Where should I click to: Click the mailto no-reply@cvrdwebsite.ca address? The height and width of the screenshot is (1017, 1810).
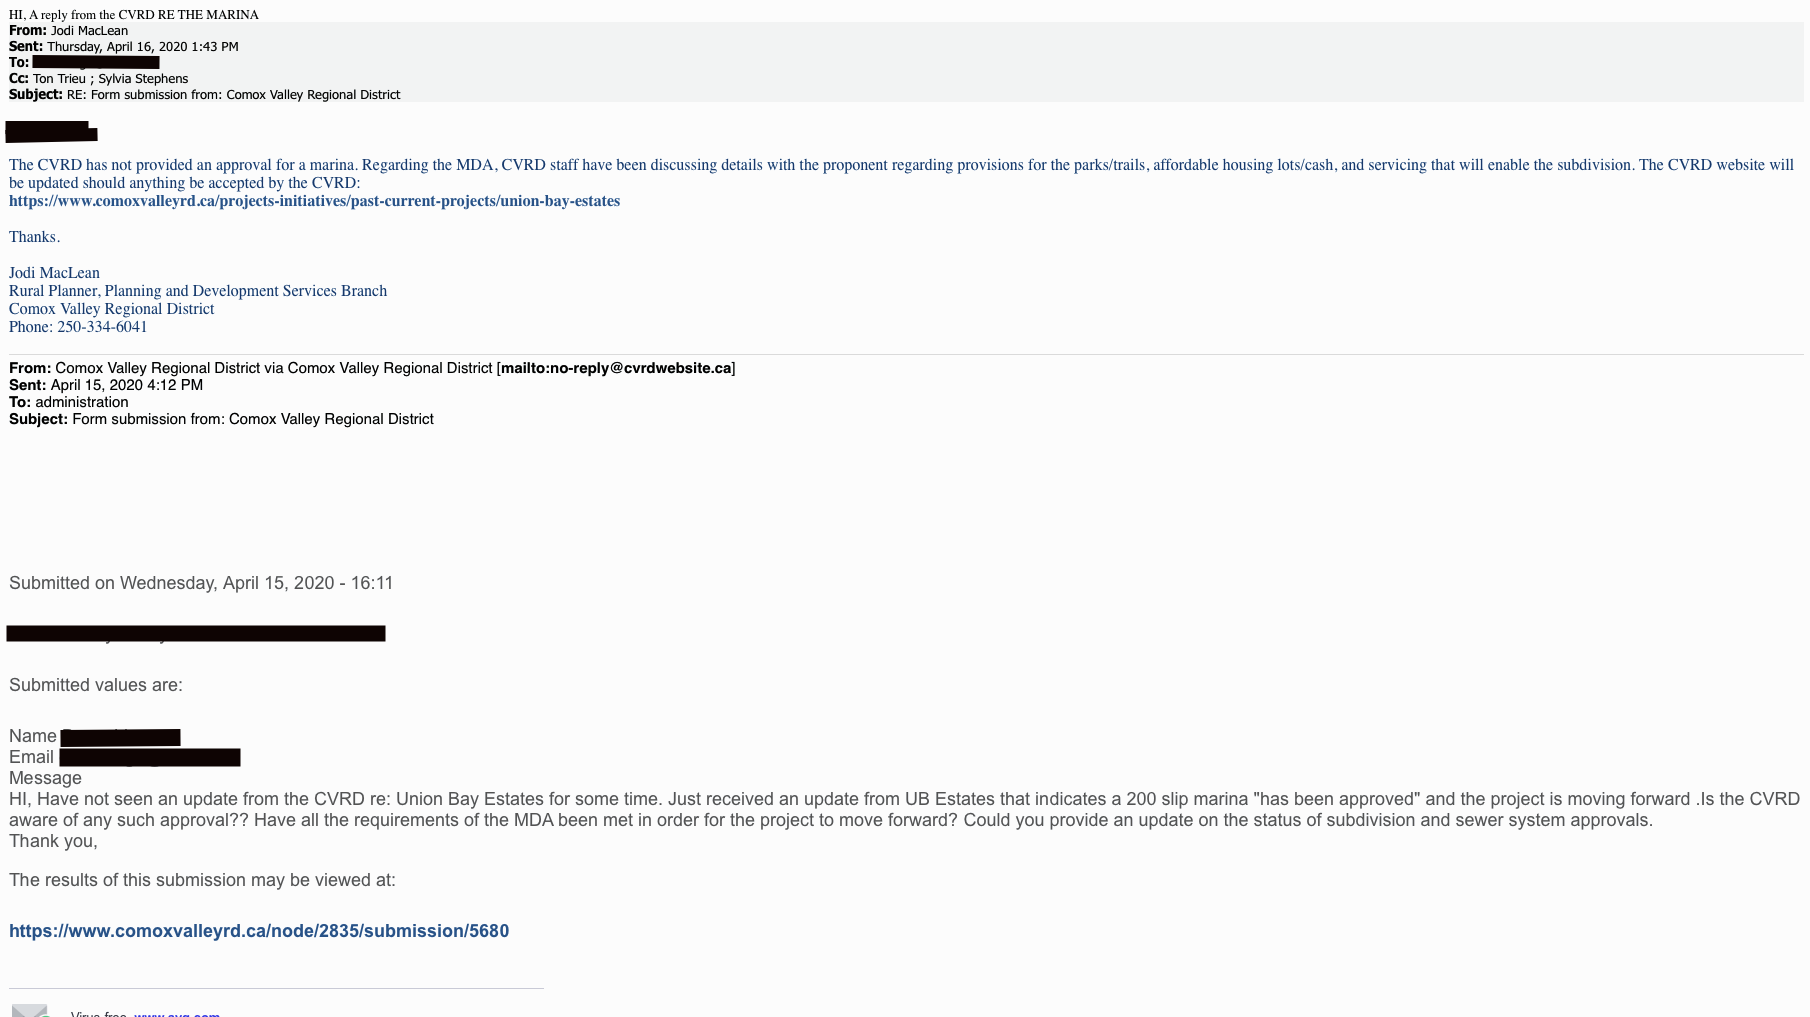[x=615, y=368]
